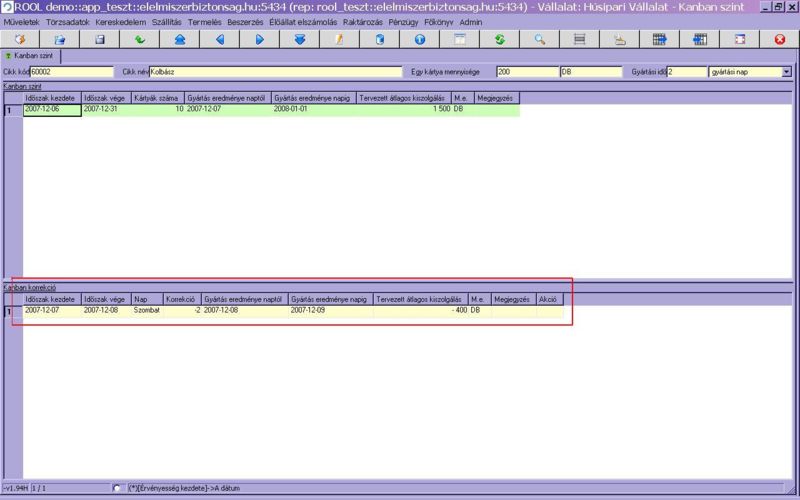Select the Kanban szint tab
800x500 pixels.
tap(31, 56)
